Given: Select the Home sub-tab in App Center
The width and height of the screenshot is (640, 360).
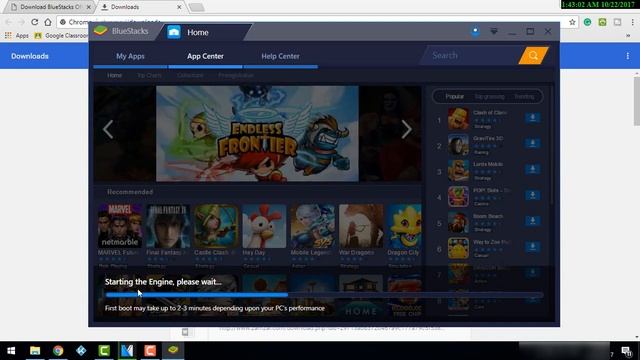Looking at the screenshot, I should (x=115, y=76).
